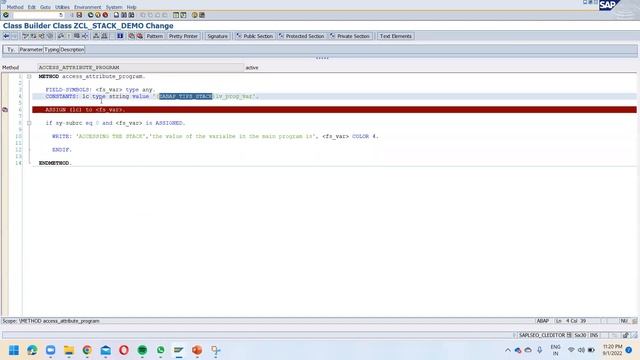Click the Find Next binoculars icon

pos(131,15)
